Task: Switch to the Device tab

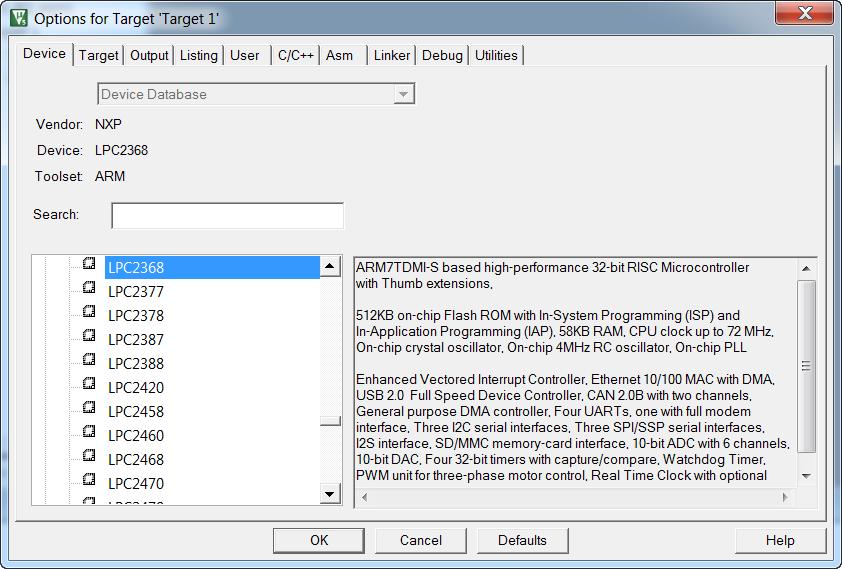Action: tap(45, 54)
